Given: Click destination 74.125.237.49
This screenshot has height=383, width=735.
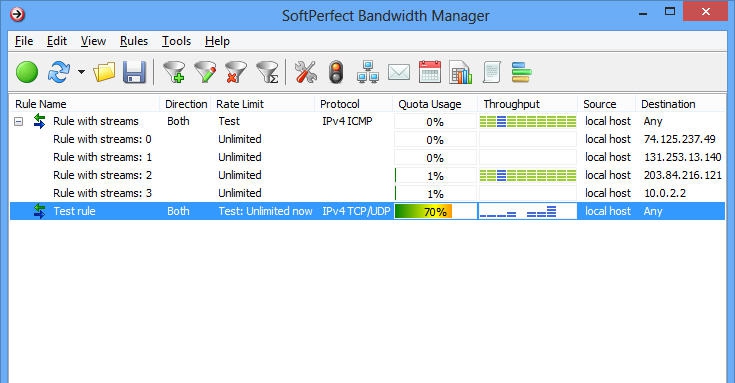Looking at the screenshot, I should point(680,139).
